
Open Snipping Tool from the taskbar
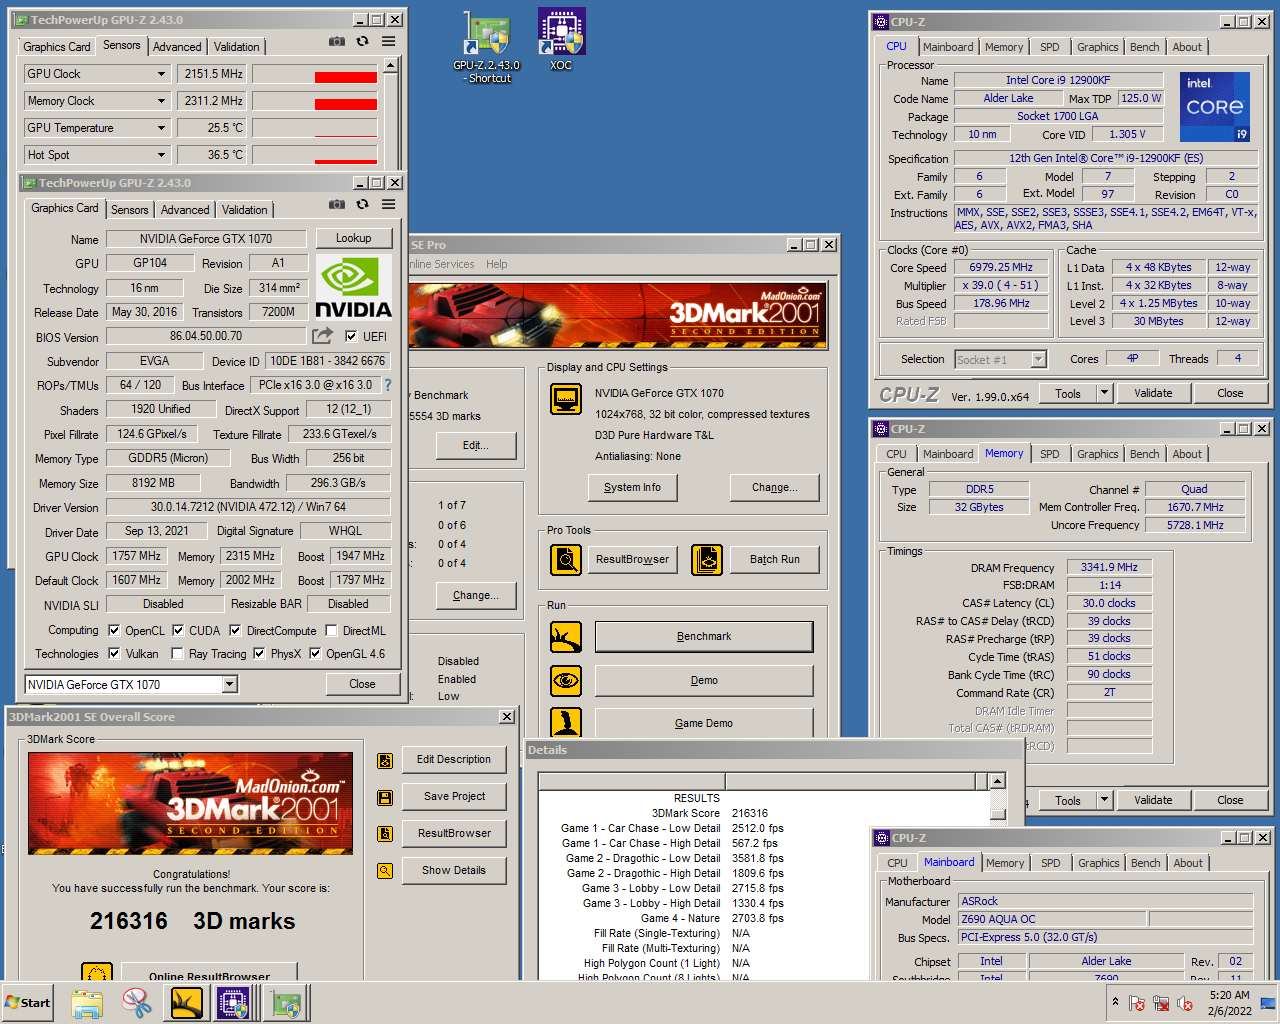point(137,1002)
